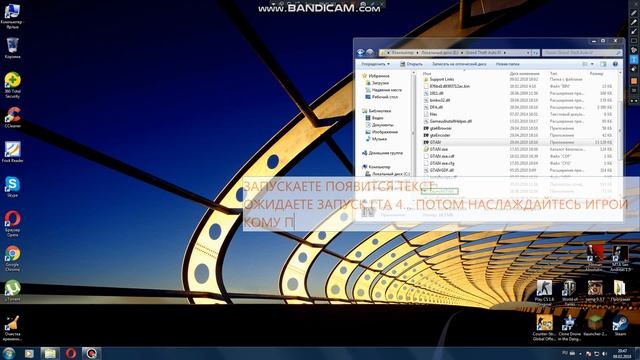Click Explorer forward navigation arrow
Image resolution: width=640 pixels, height=360 pixels.
(x=369, y=52)
